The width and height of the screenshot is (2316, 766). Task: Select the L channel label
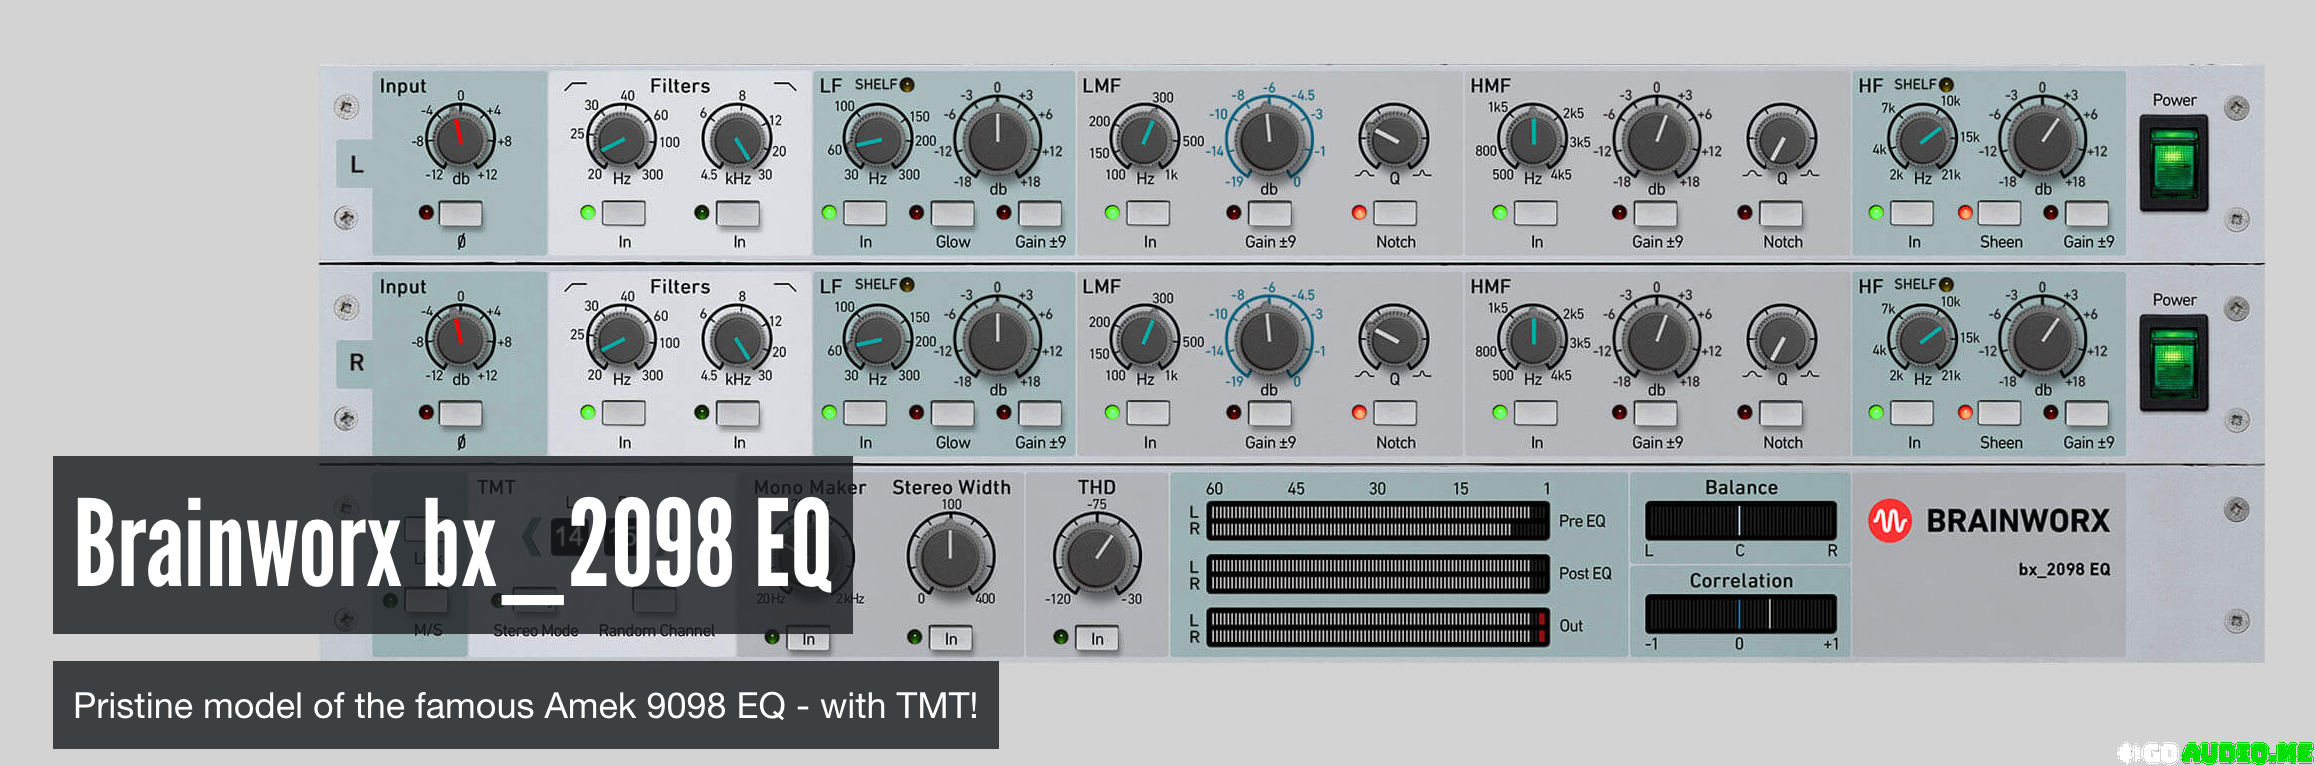point(356,164)
